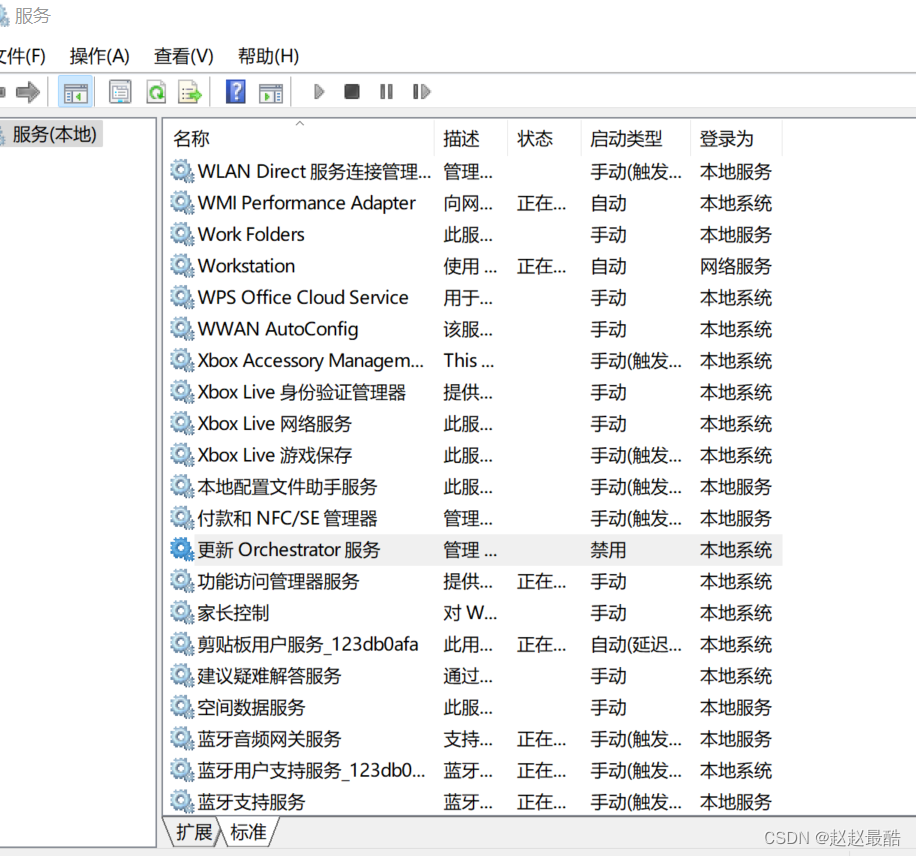Select 剪贴板用户服务_123db0afa entry
The height and width of the screenshot is (856, 916).
tap(308, 644)
